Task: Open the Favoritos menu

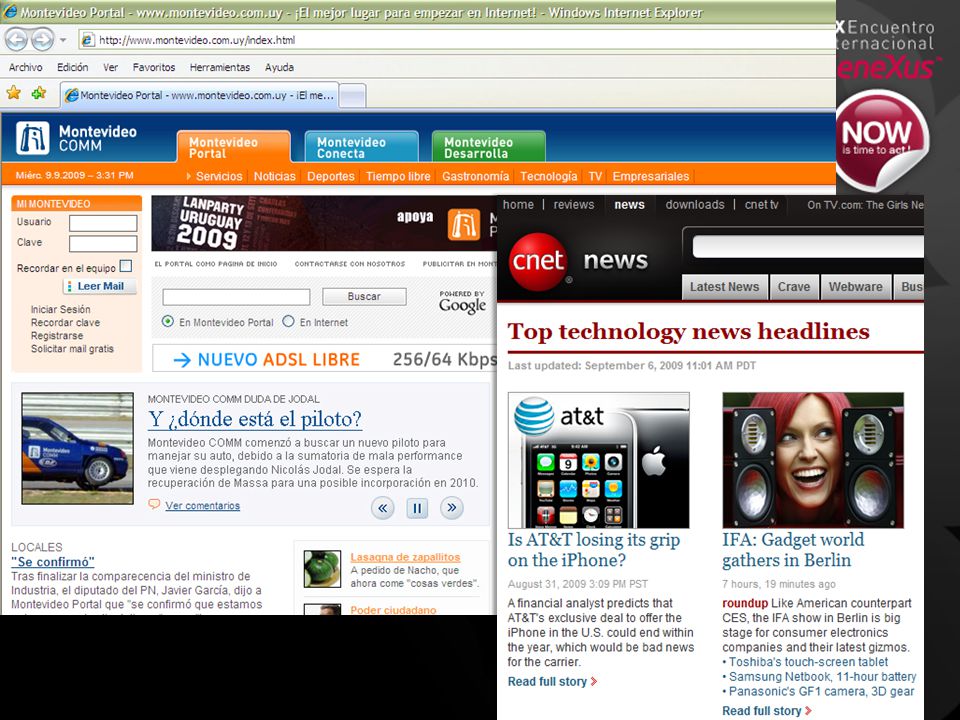Action: tap(154, 67)
